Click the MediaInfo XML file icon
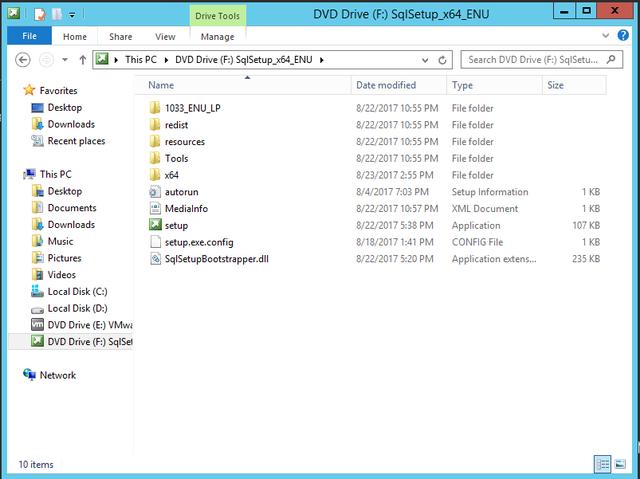The image size is (640, 479). tap(155, 208)
